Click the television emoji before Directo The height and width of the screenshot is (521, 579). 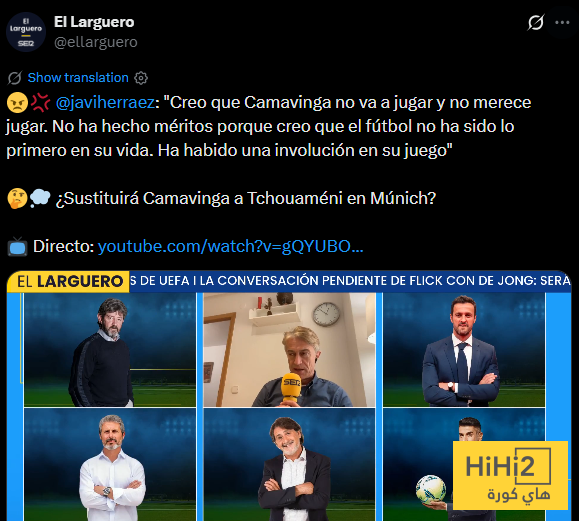click(17, 247)
